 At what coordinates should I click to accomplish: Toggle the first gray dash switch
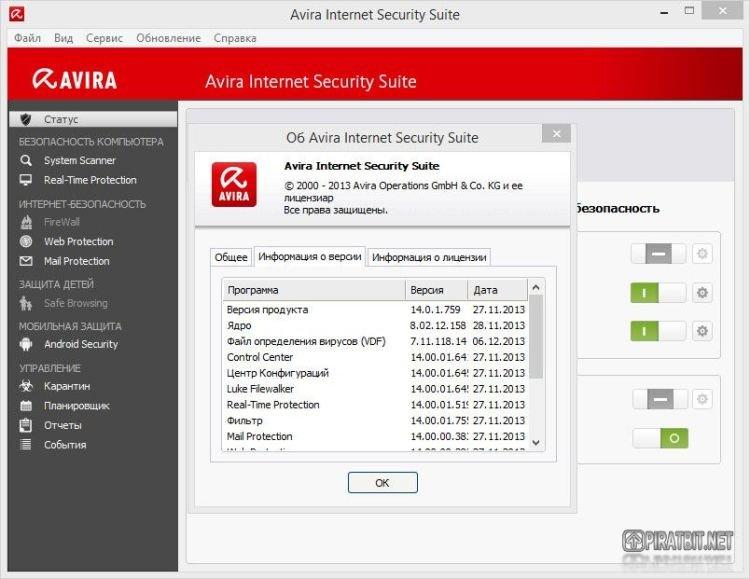658,254
